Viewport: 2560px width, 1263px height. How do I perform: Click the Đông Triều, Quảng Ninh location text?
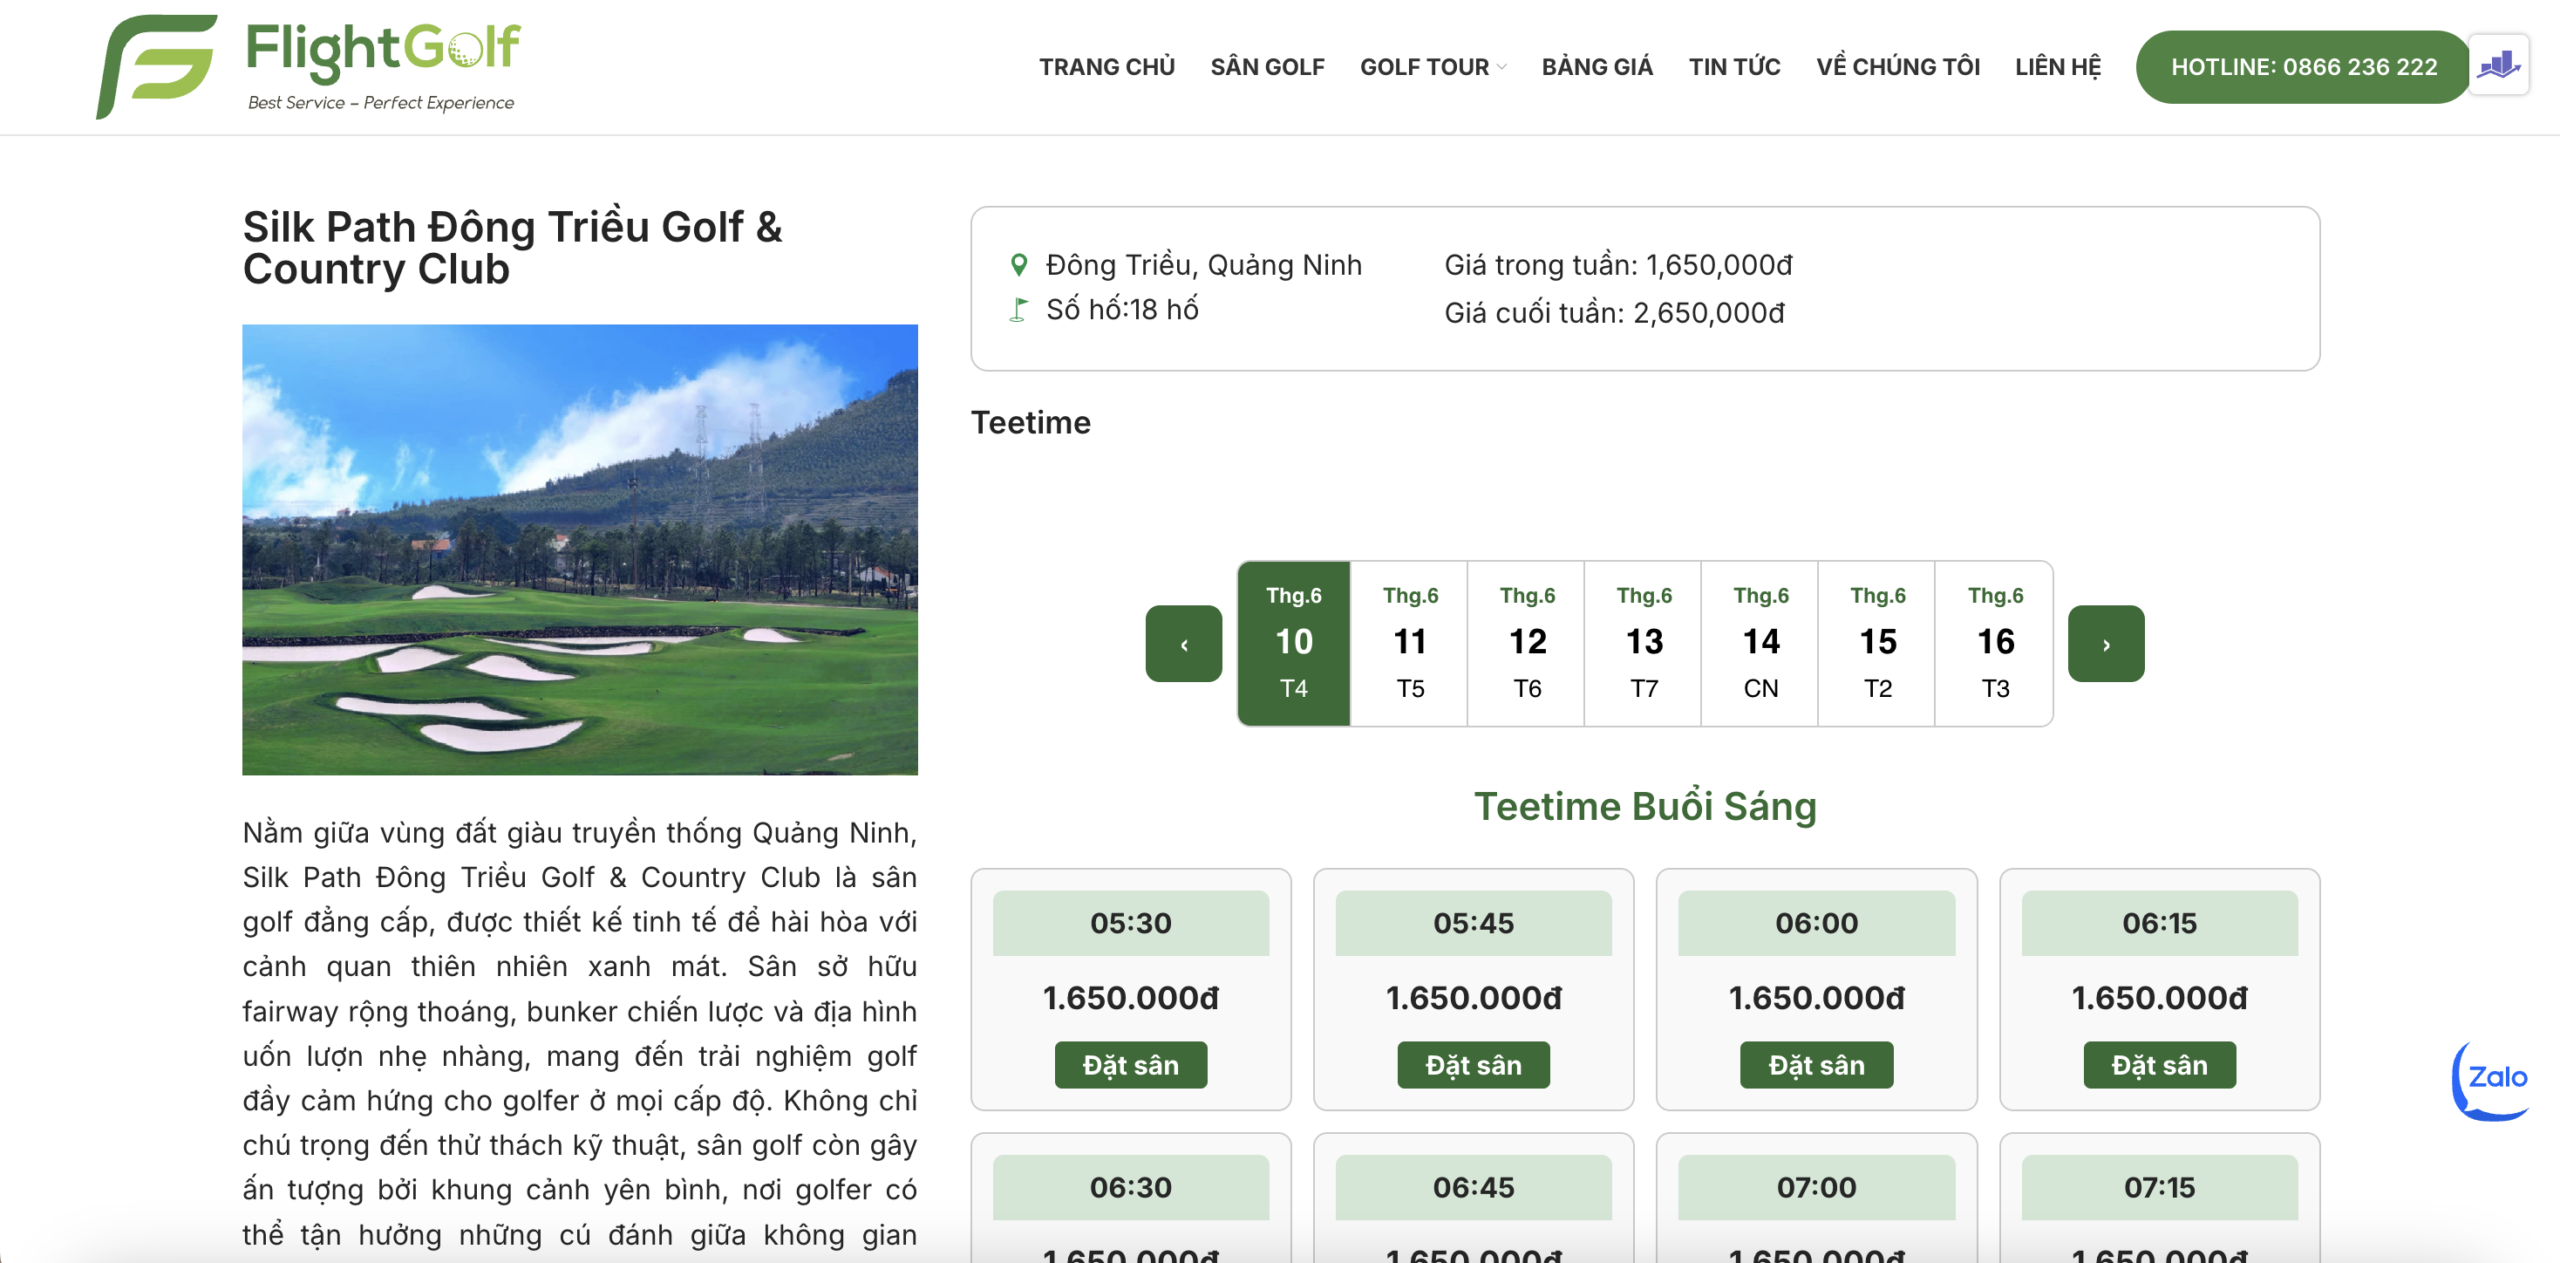coord(1204,265)
